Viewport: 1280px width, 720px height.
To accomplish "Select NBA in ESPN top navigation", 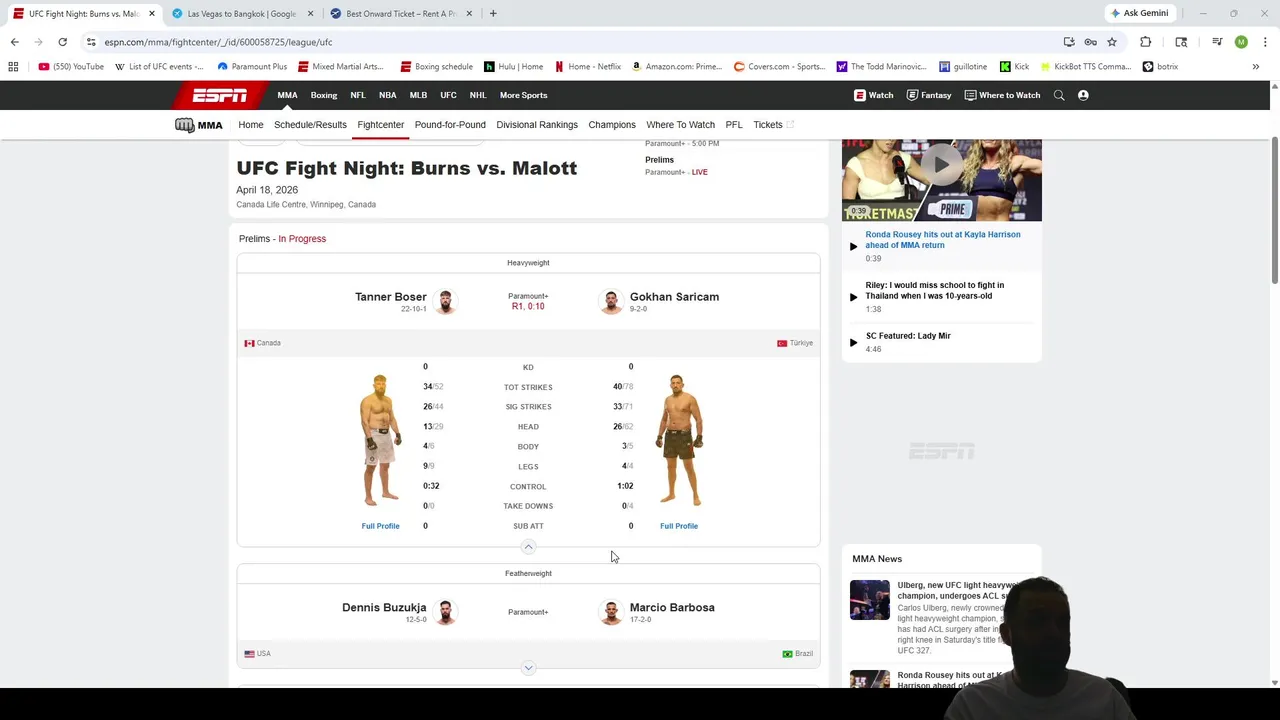I will [x=388, y=95].
